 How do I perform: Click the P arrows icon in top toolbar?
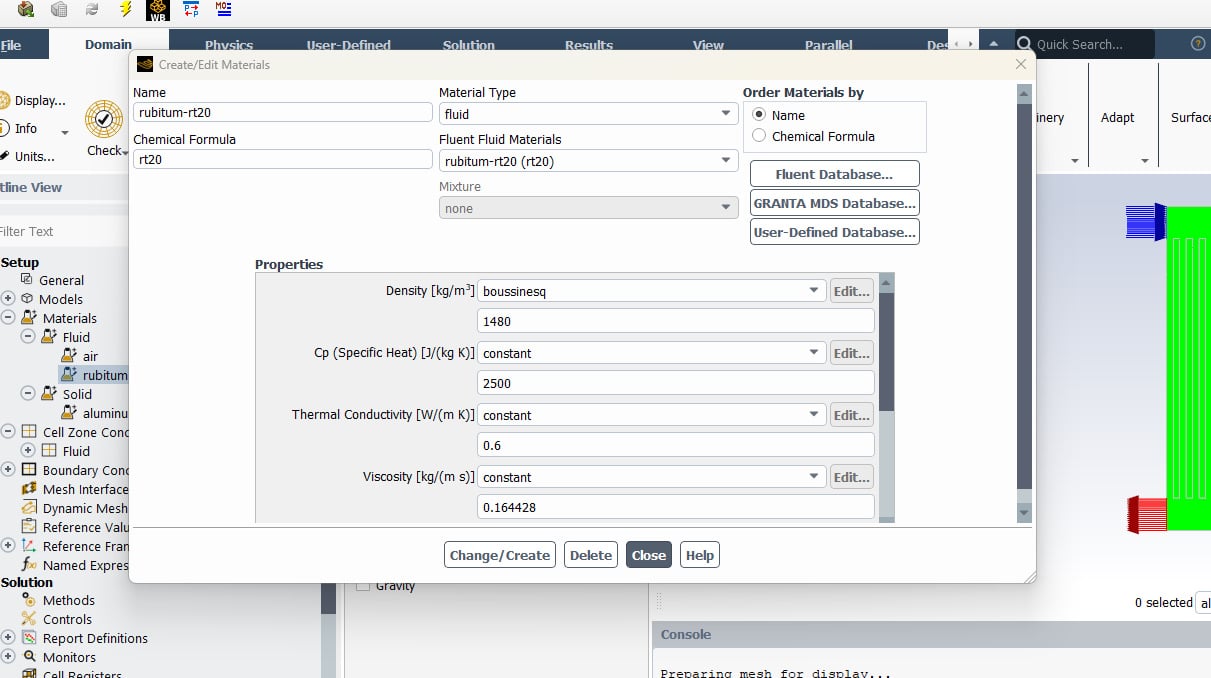point(190,10)
